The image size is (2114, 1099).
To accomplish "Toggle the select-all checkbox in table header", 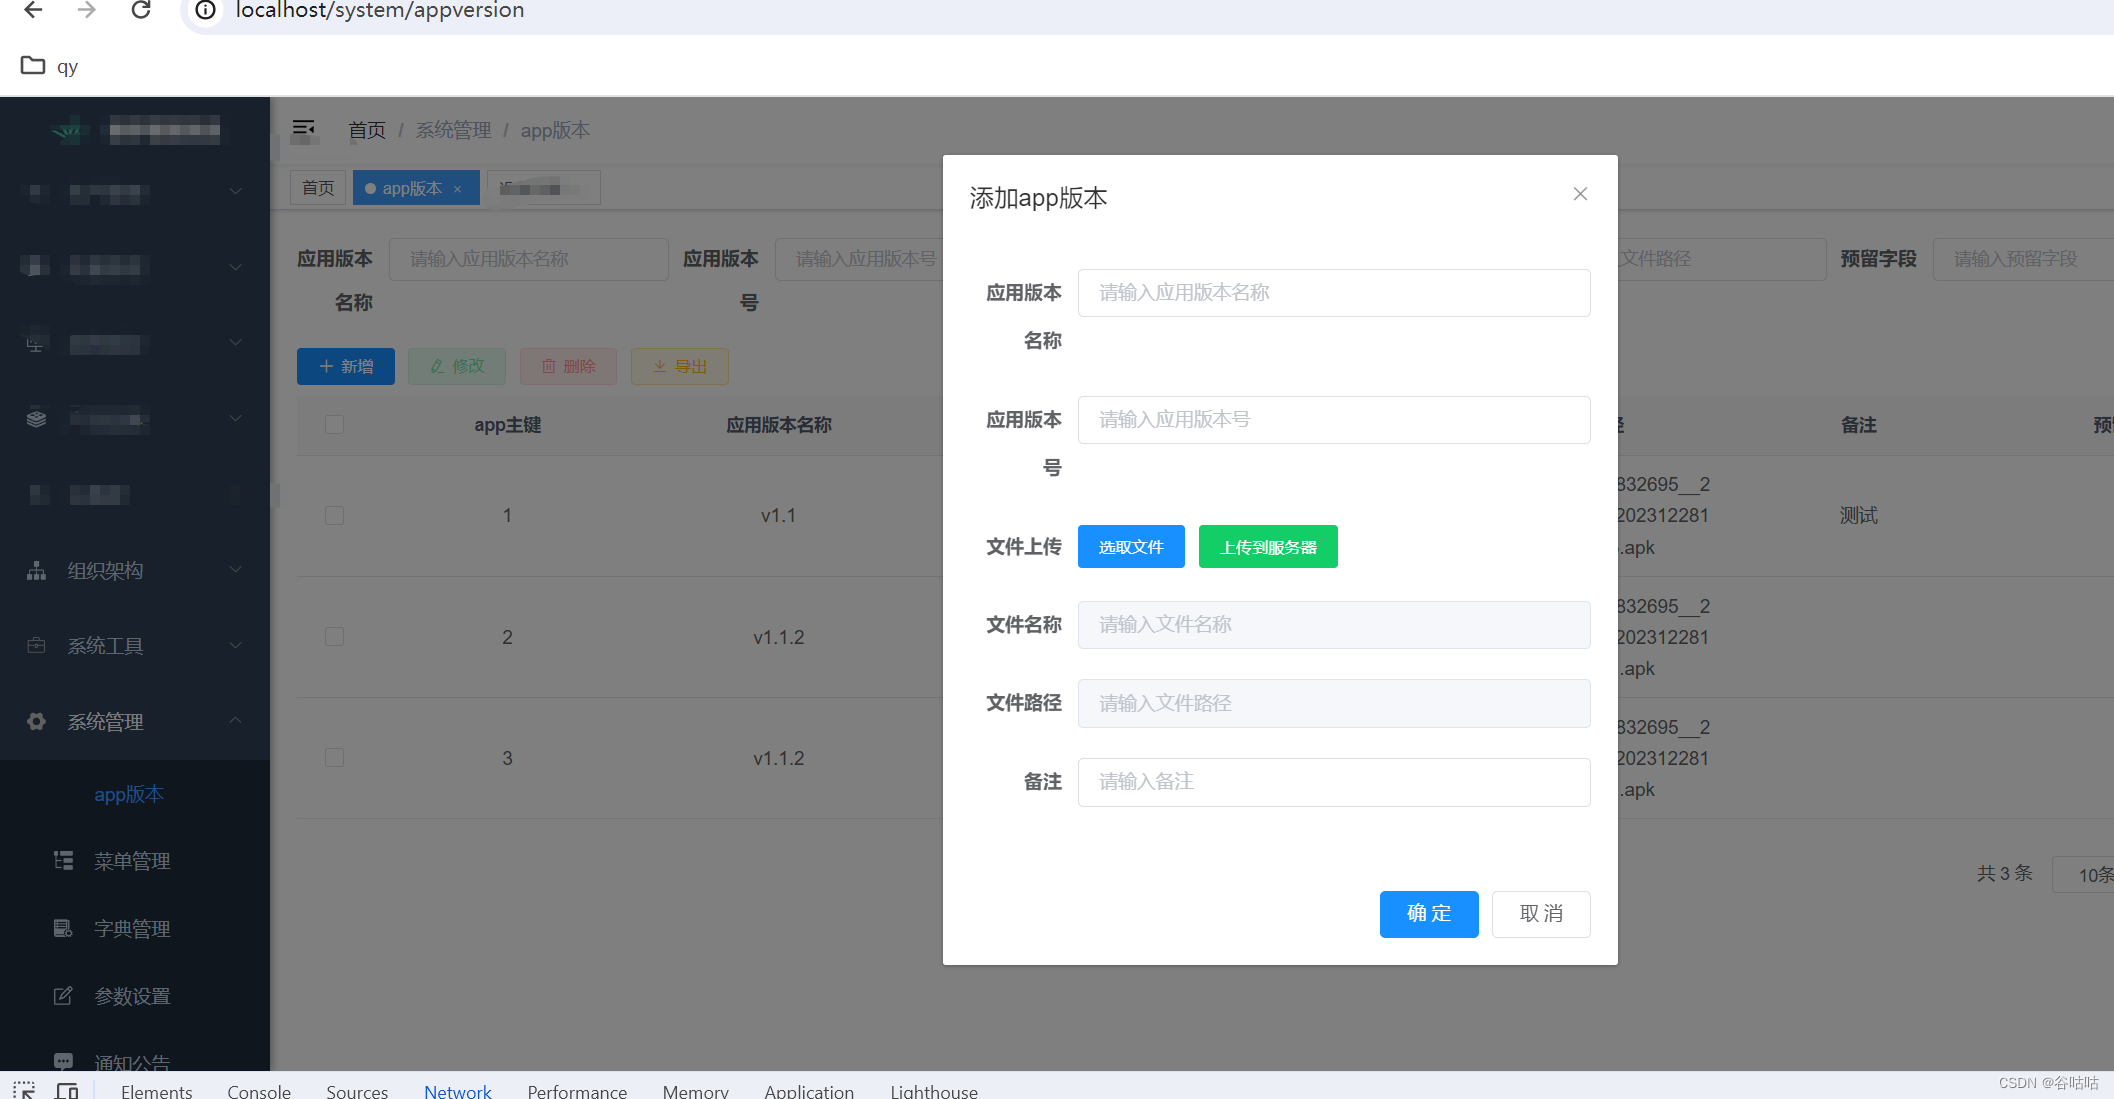I will [x=334, y=425].
